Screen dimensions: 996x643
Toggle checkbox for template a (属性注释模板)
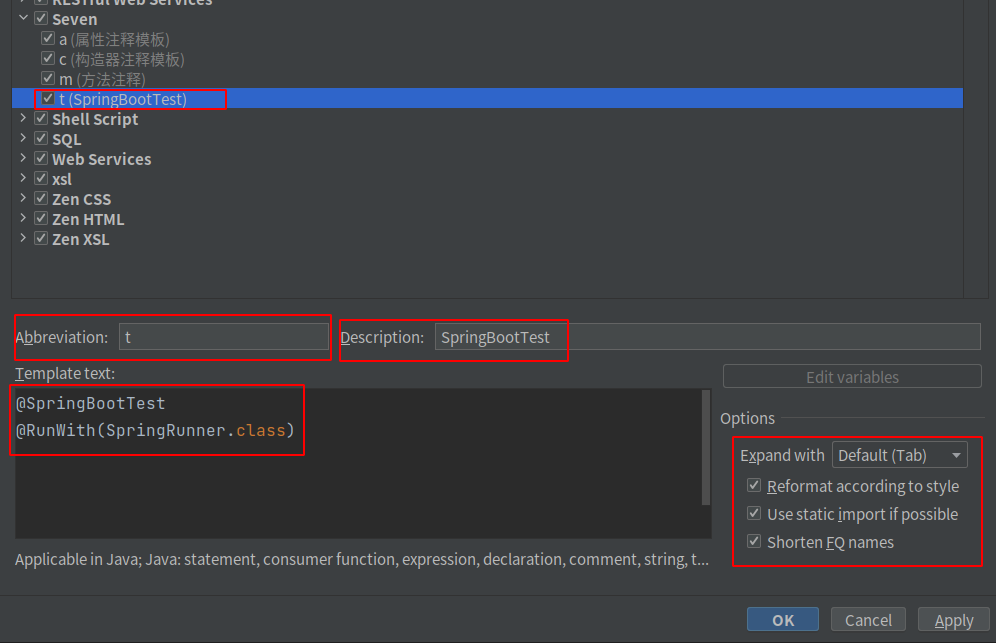(48, 38)
